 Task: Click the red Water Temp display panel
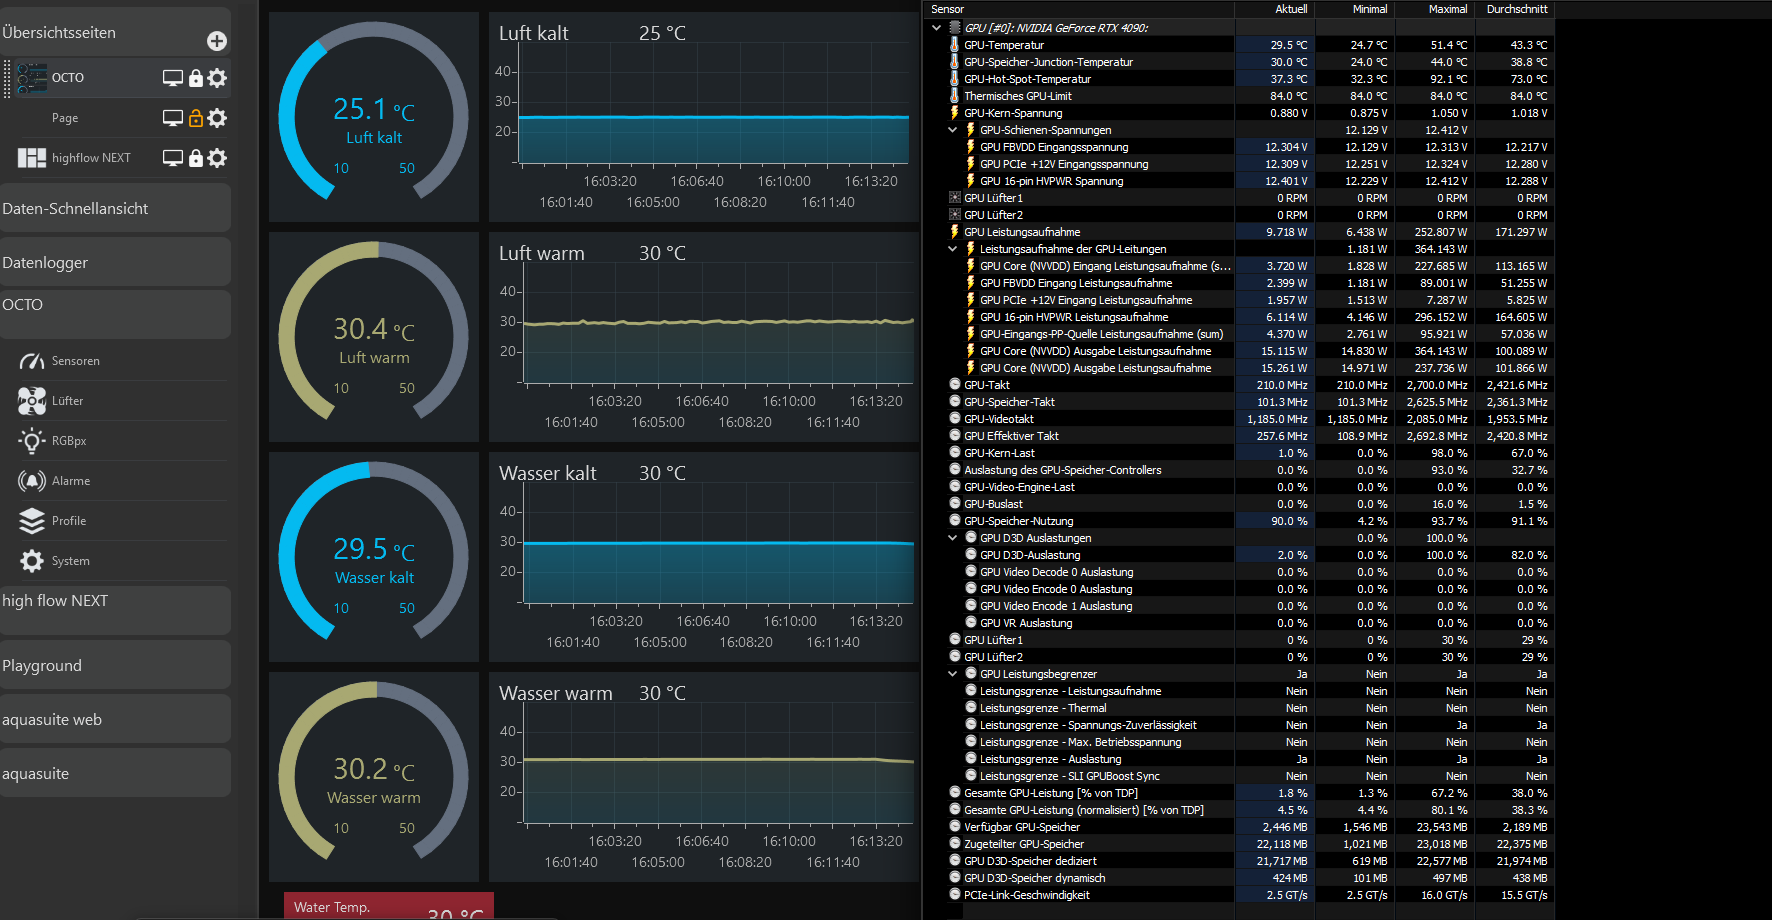coord(388,905)
